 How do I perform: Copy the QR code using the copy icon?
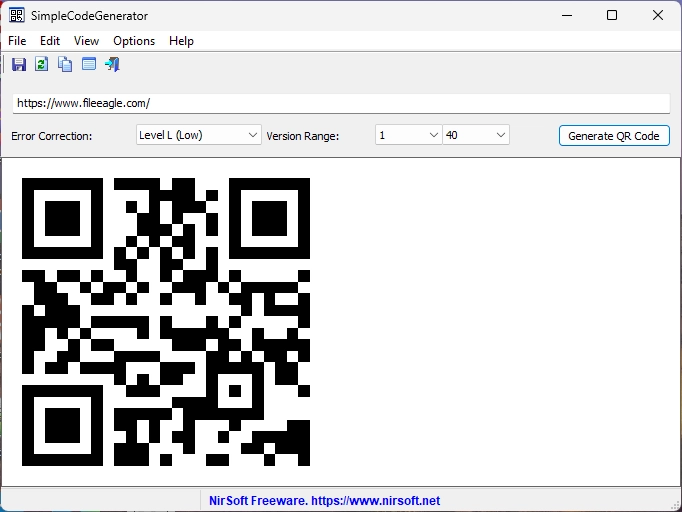65,64
